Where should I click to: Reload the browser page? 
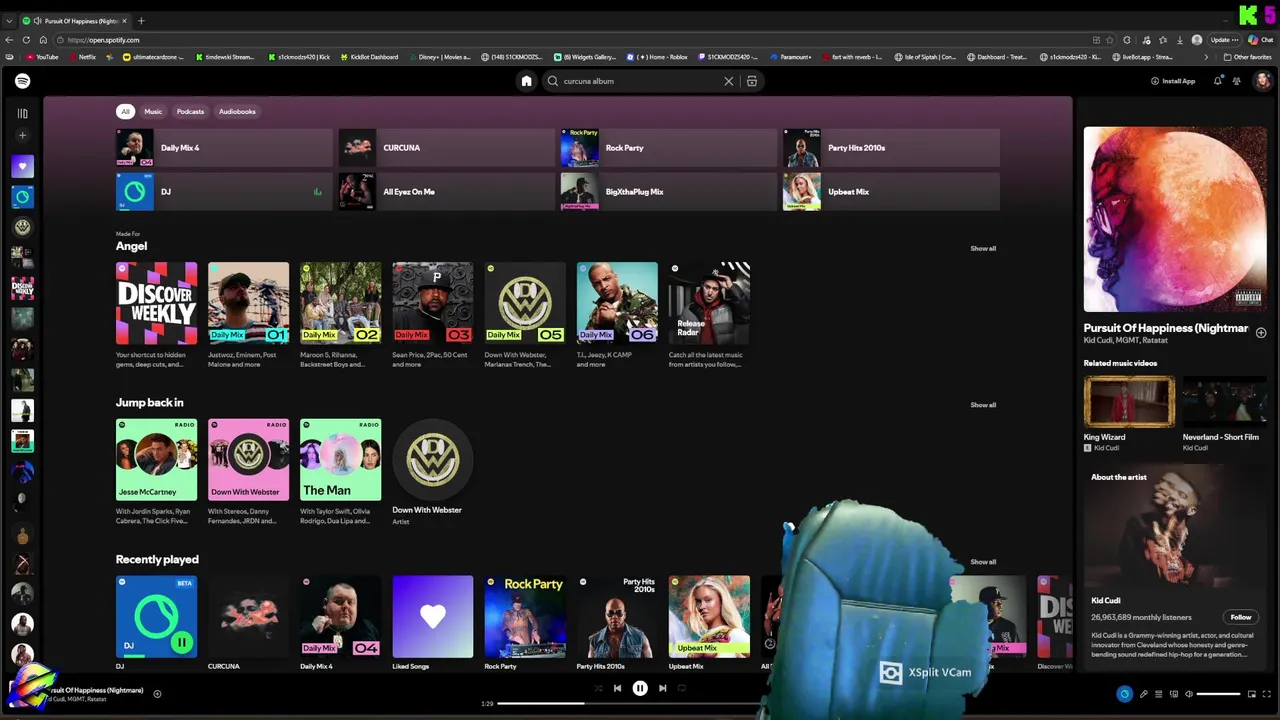coord(26,40)
